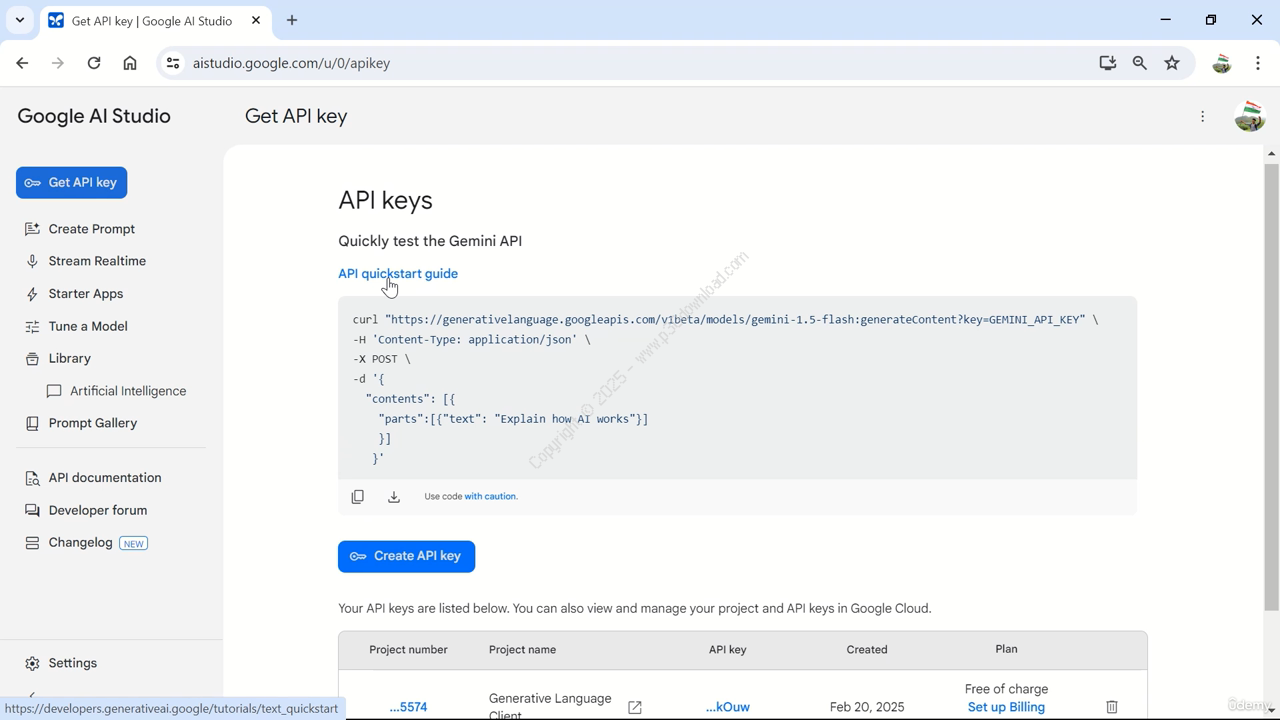This screenshot has width=1280, height=720.
Task: Click the 'with caution' link
Action: coord(490,496)
